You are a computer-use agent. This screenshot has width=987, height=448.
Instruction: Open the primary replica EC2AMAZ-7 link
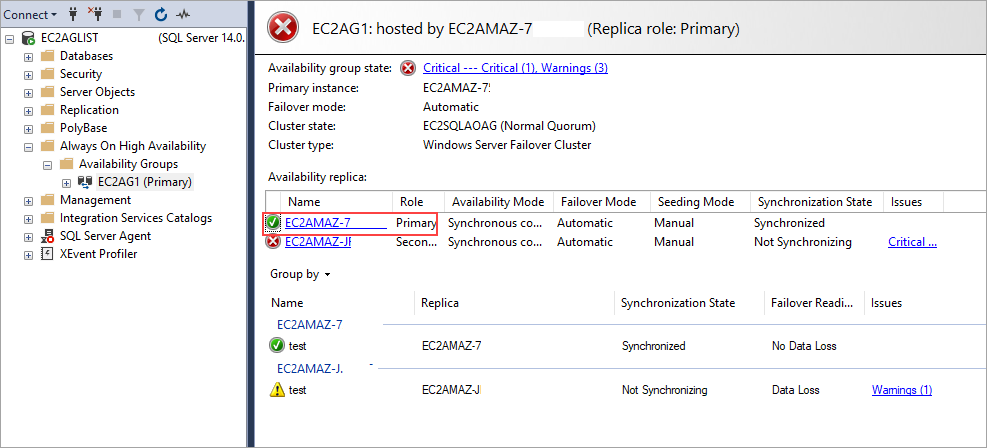(318, 223)
